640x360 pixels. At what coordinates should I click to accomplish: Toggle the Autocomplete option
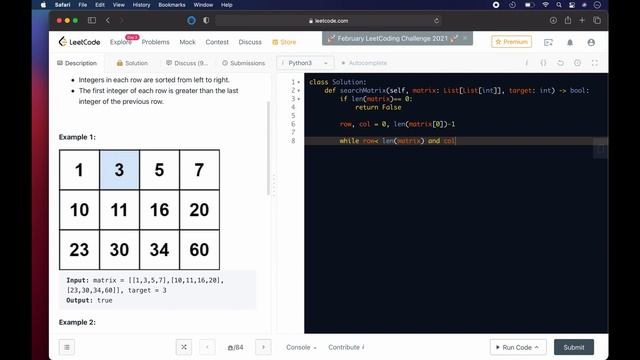(364, 63)
